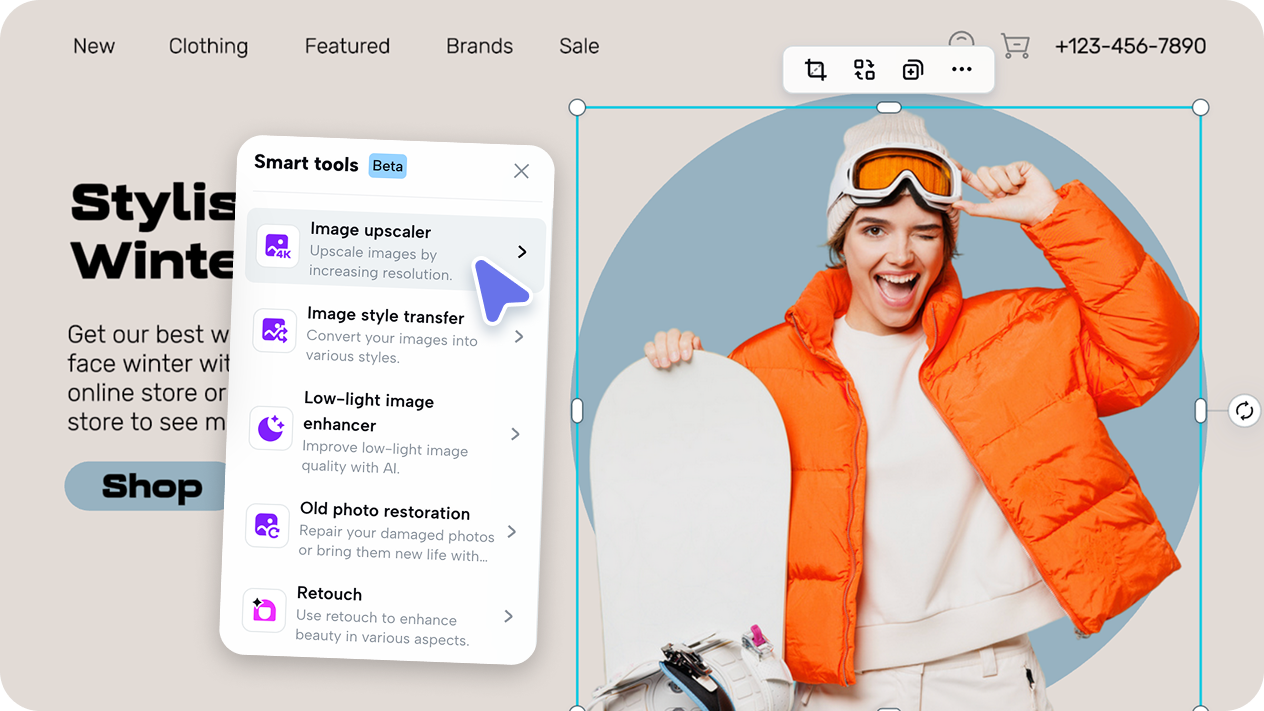Click the Retouch camera icon
This screenshot has width=1264, height=711.
pos(263,610)
